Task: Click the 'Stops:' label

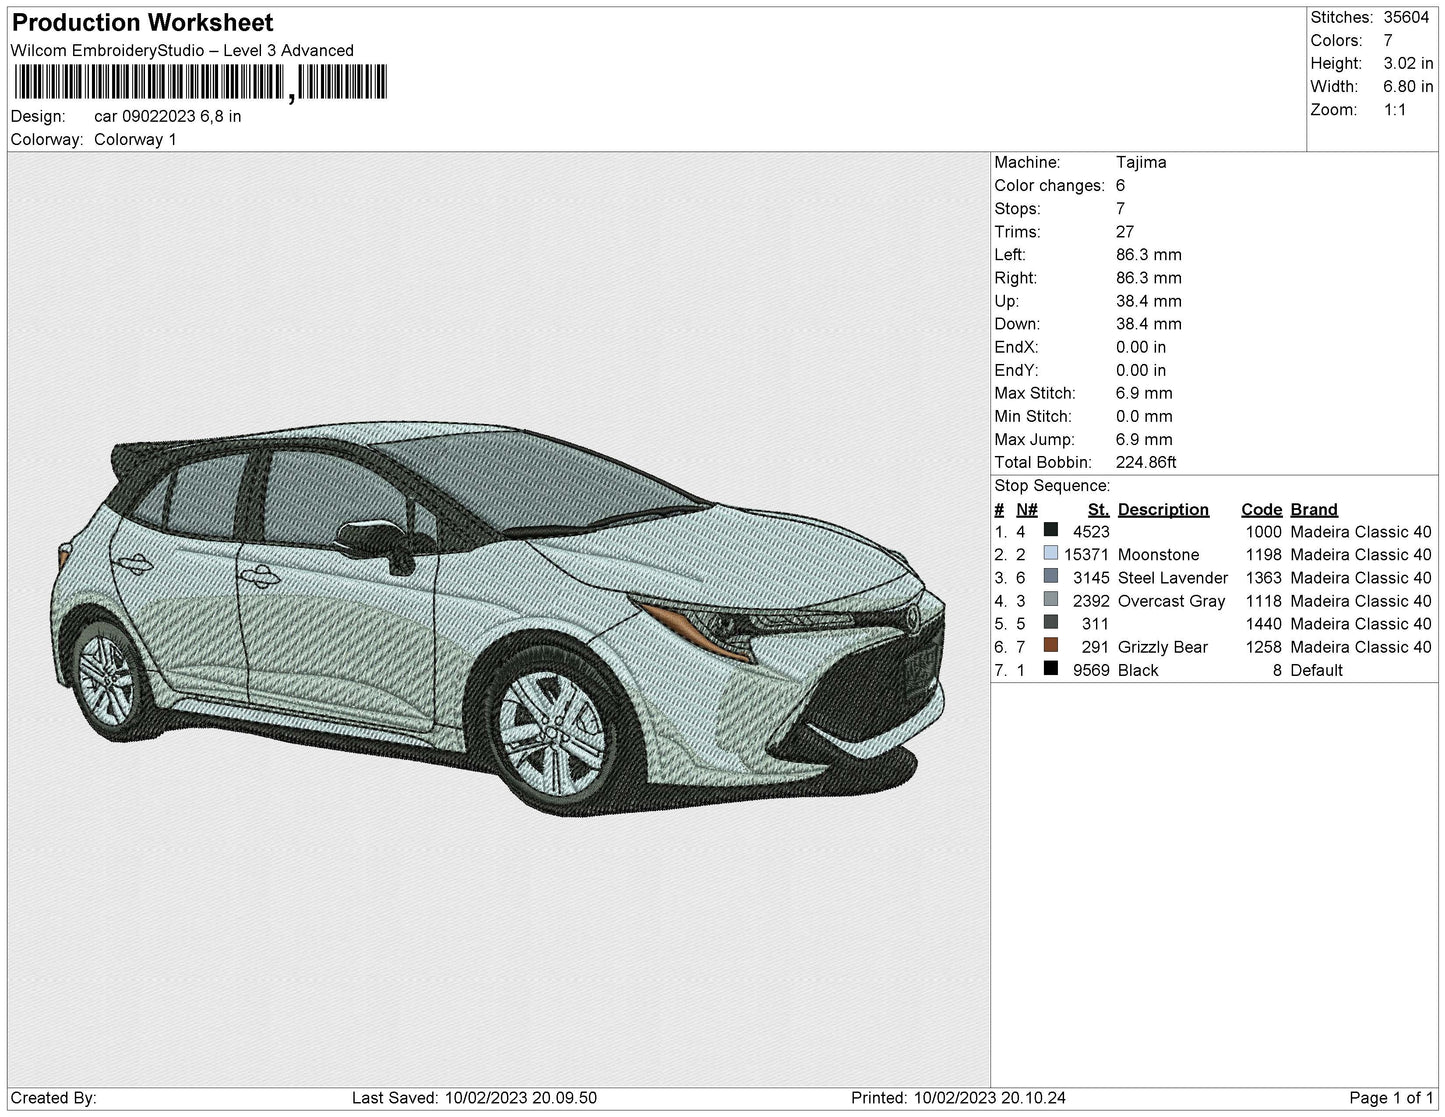Action: (1017, 208)
